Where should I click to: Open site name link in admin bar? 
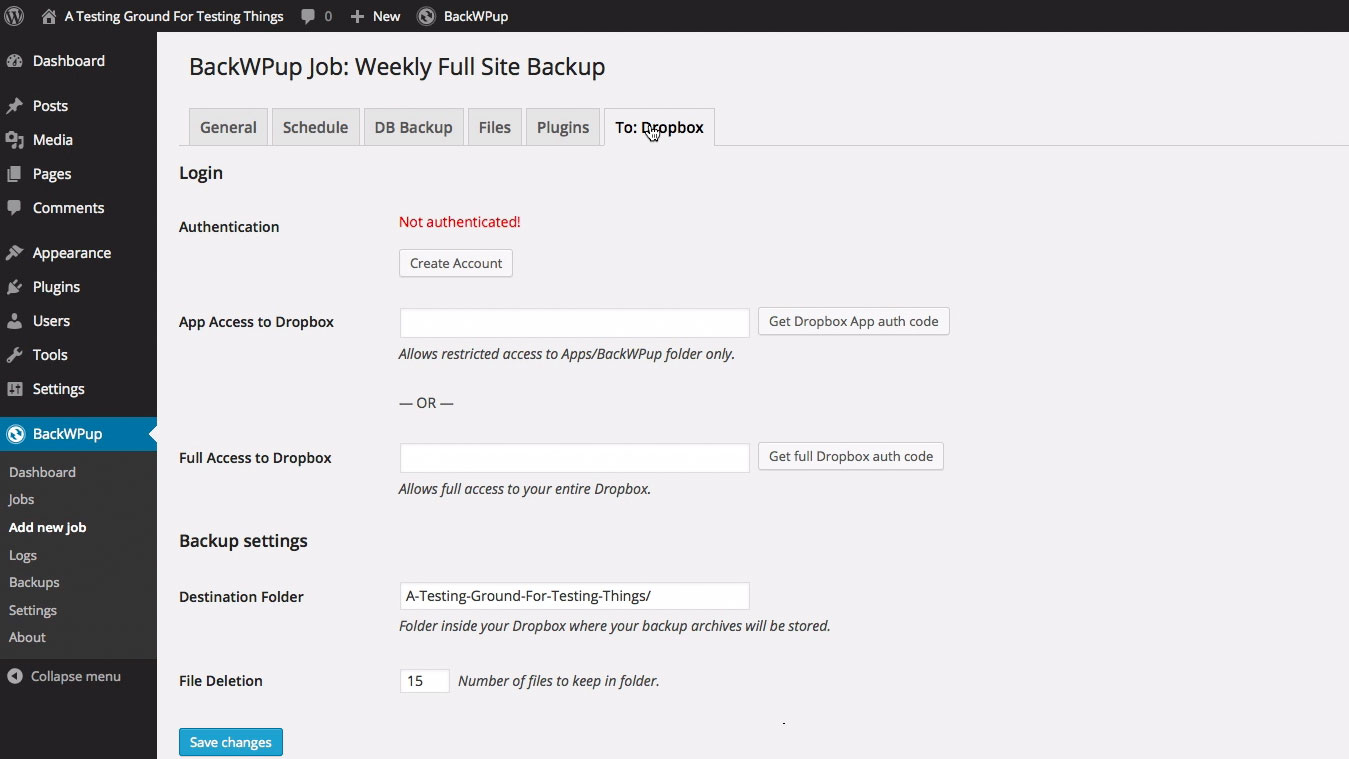(174, 16)
